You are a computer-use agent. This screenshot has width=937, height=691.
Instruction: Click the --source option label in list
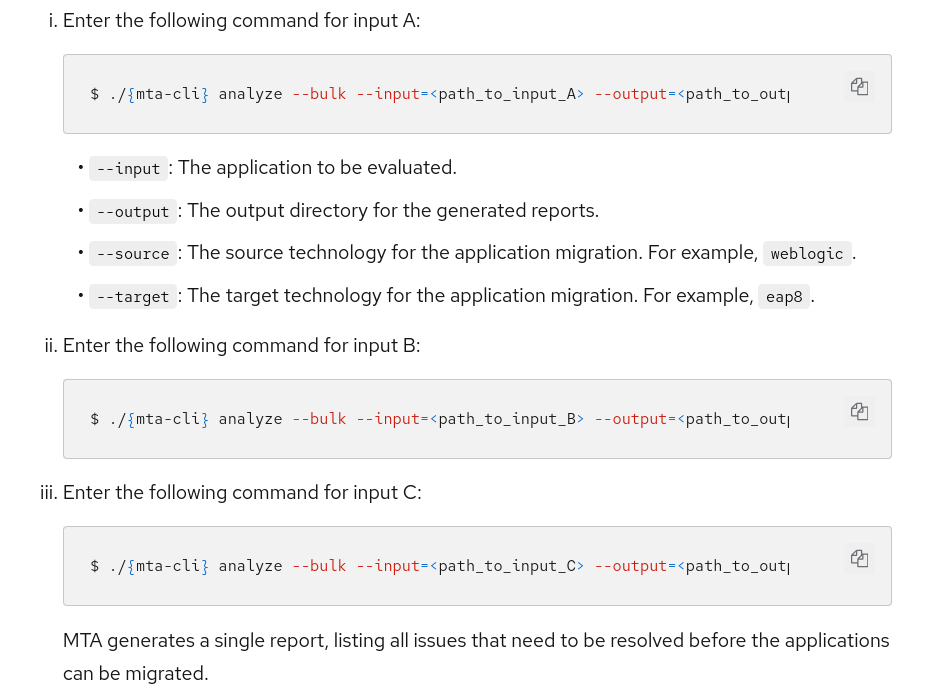click(x=133, y=254)
